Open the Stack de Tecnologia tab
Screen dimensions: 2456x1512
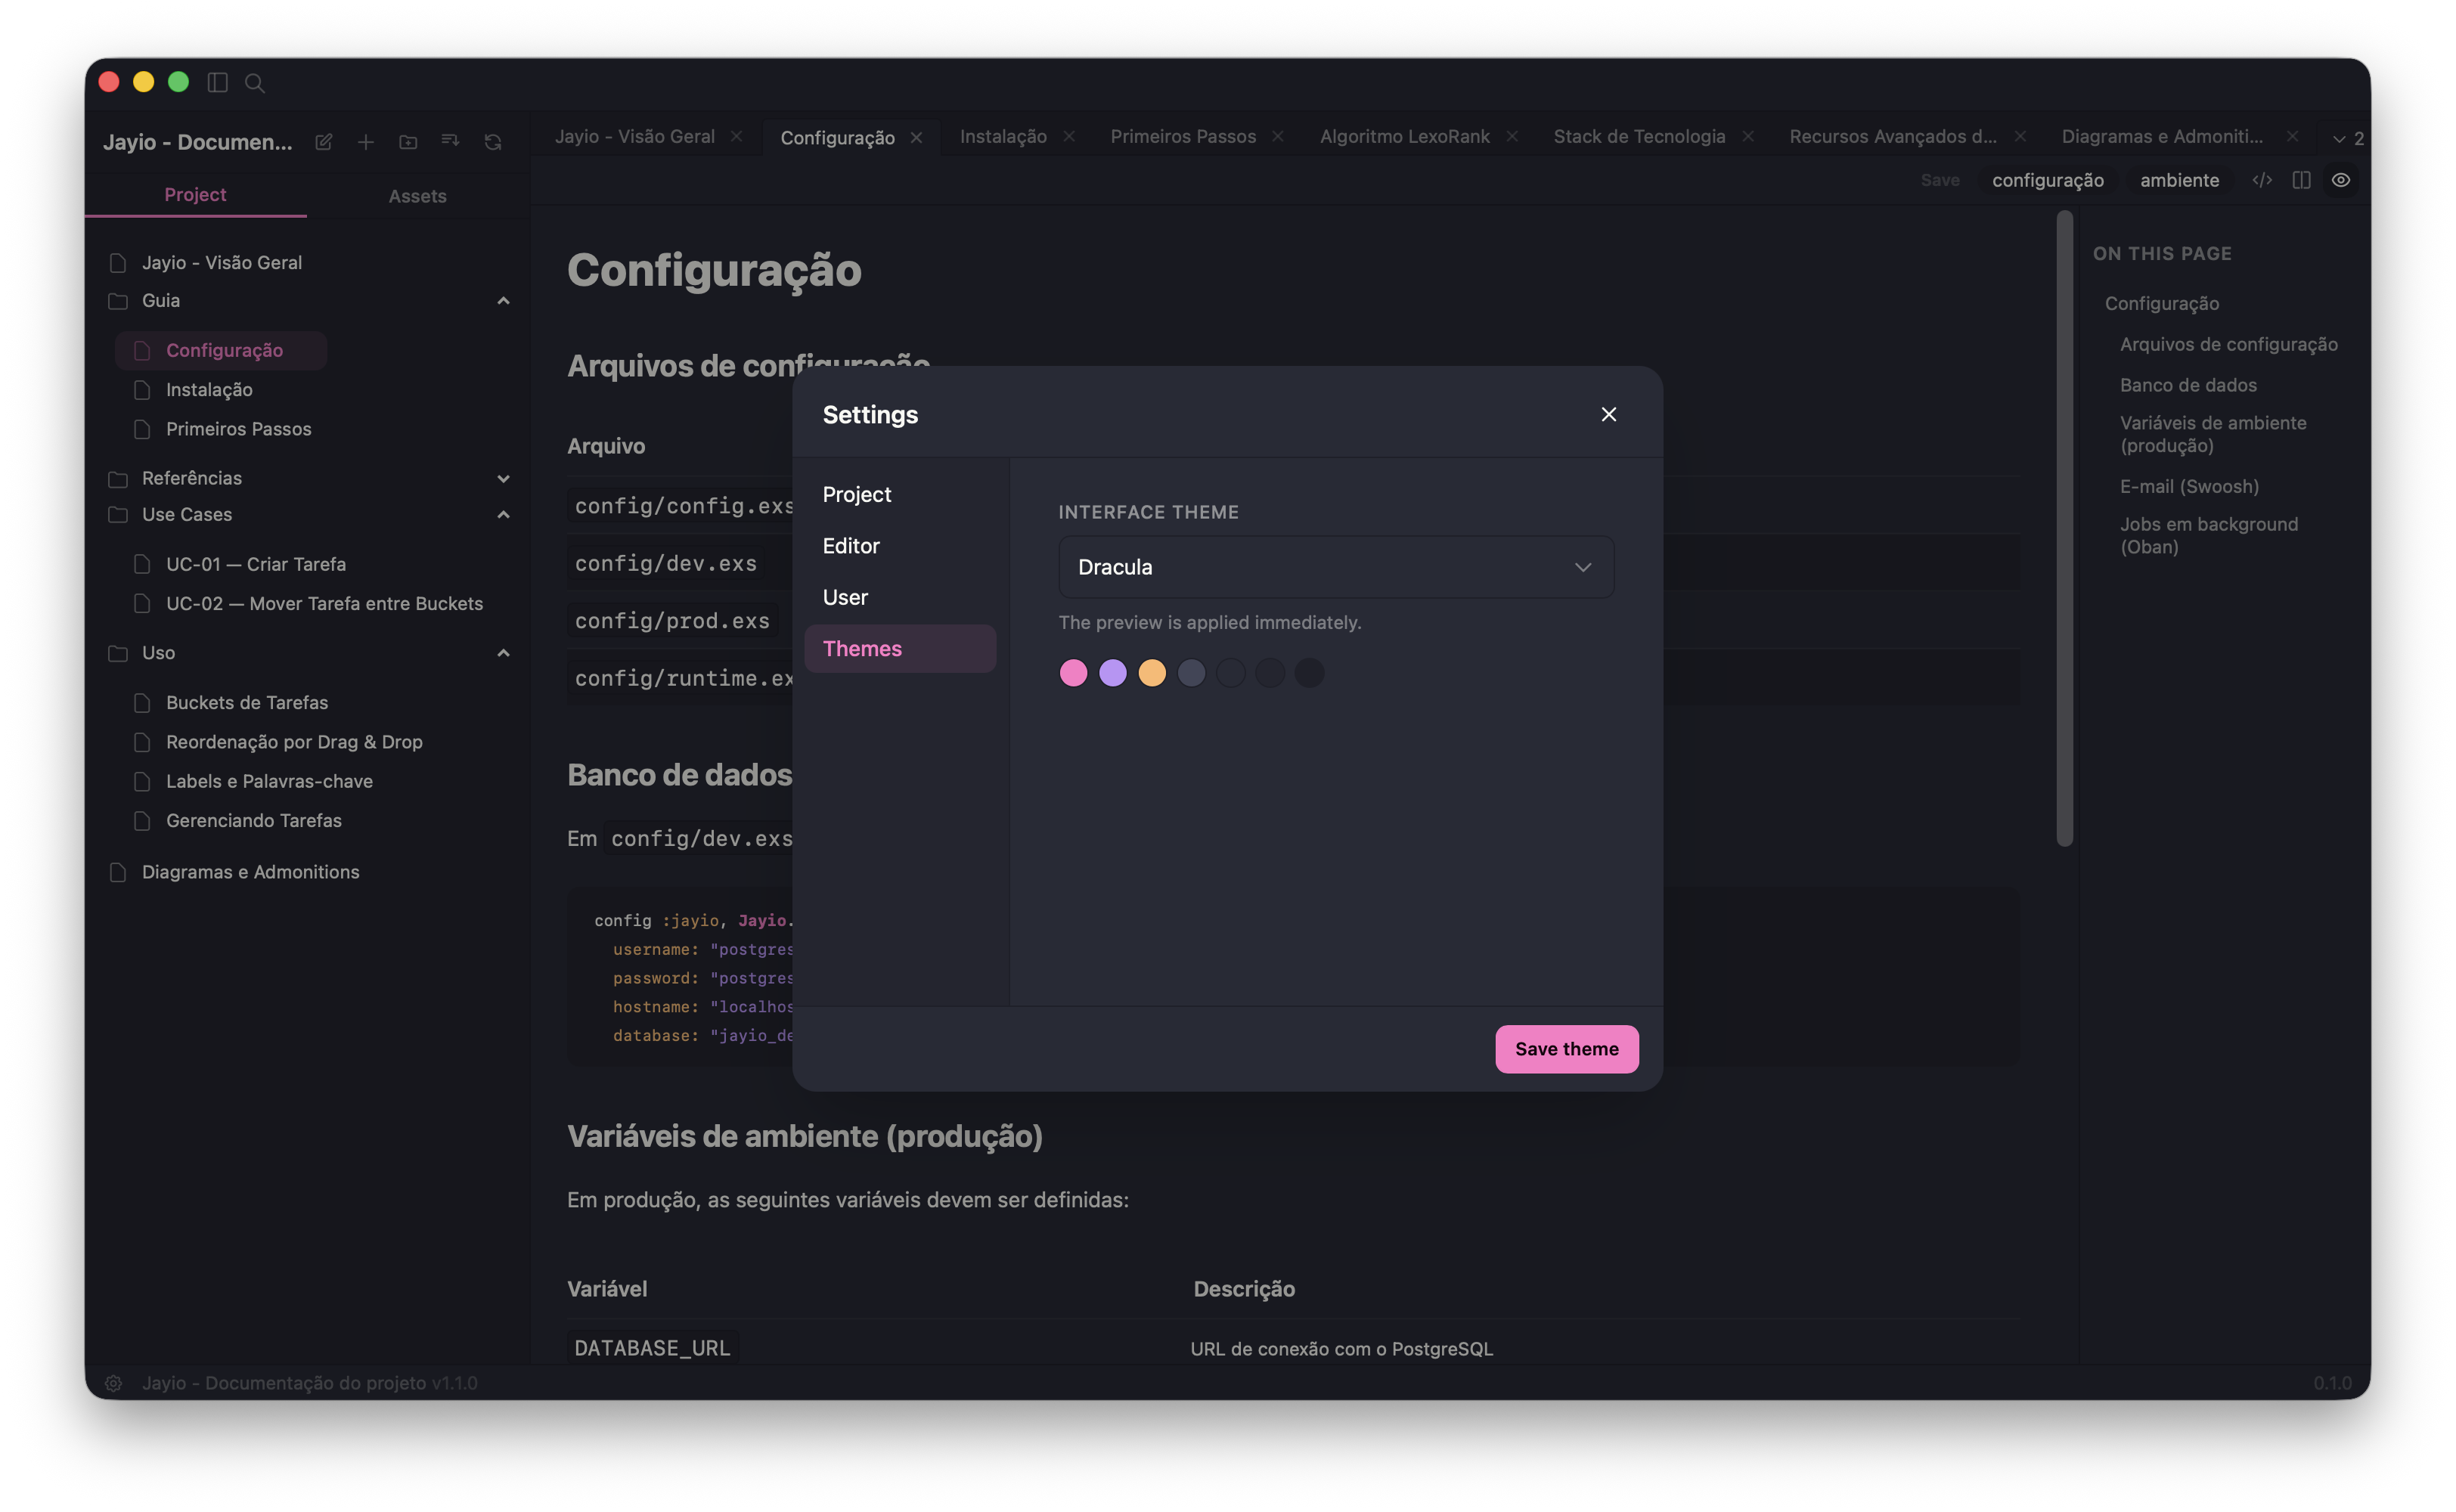point(1639,136)
